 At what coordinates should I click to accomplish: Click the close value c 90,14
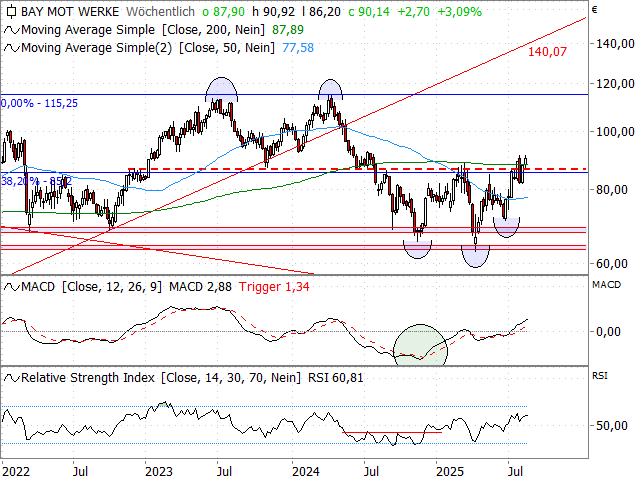click(369, 11)
